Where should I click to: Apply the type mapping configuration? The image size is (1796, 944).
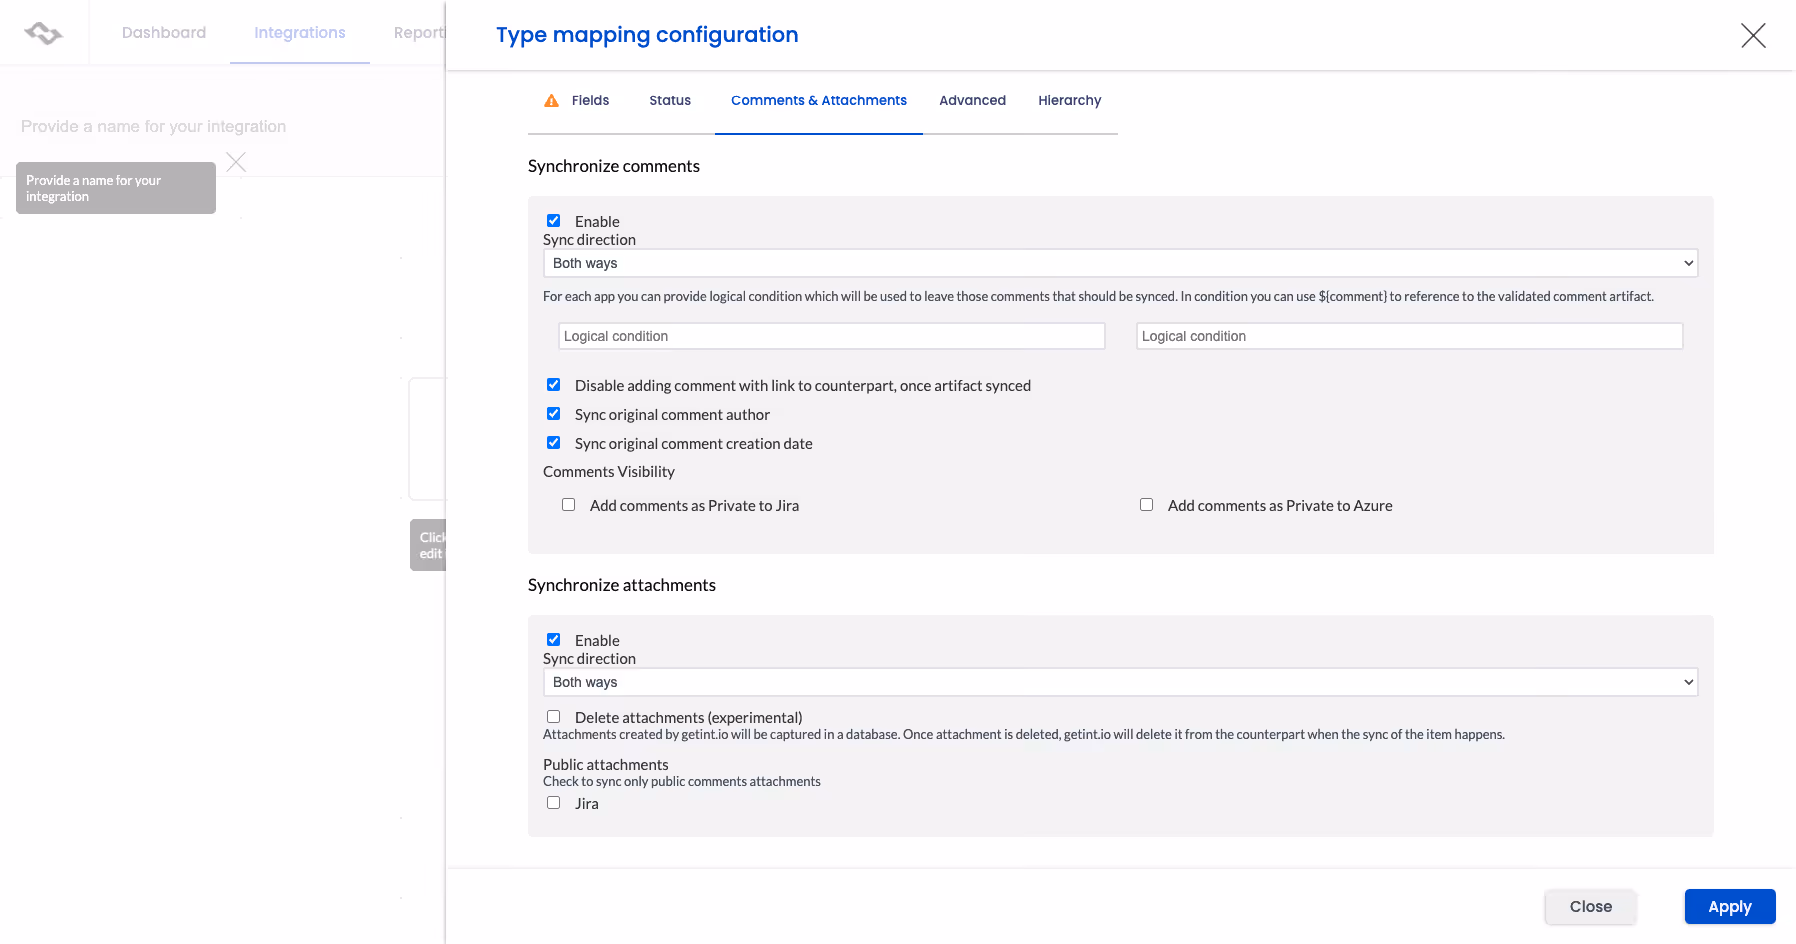[1729, 906]
